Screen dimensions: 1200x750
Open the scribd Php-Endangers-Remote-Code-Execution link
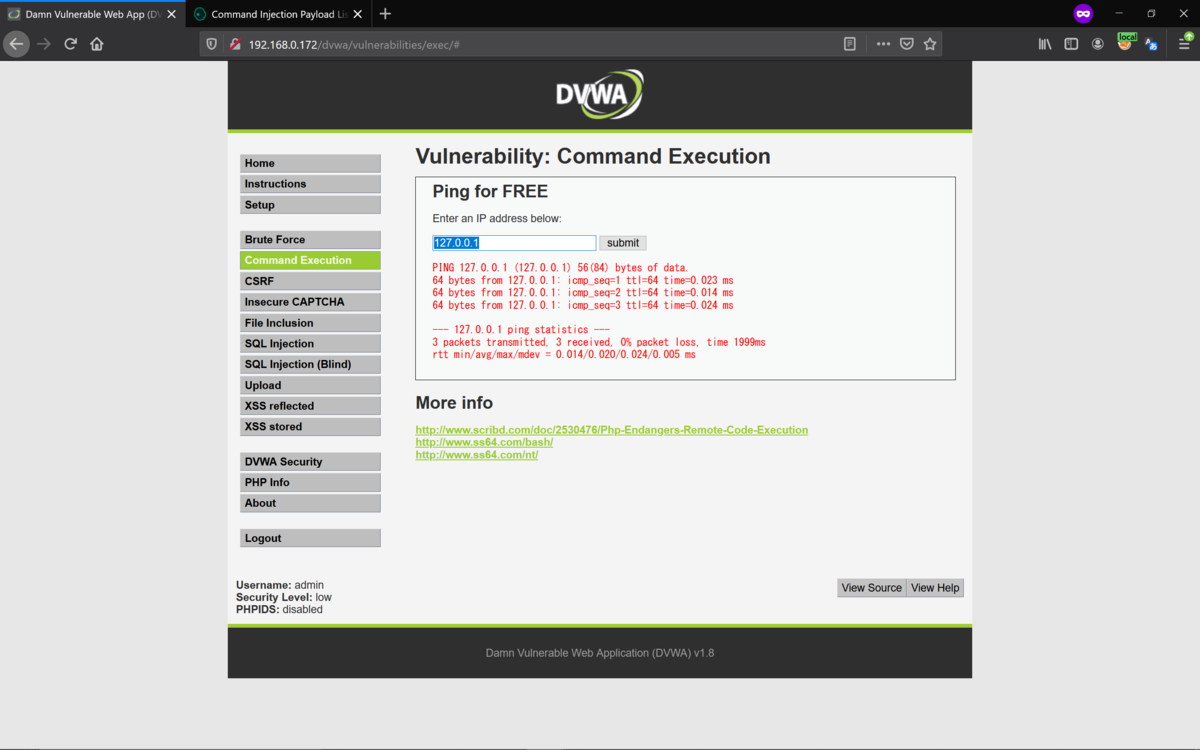[x=611, y=430]
